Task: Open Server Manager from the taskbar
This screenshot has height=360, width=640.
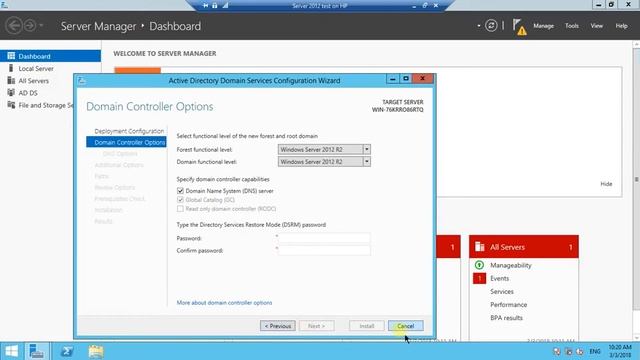Action: (x=36, y=351)
